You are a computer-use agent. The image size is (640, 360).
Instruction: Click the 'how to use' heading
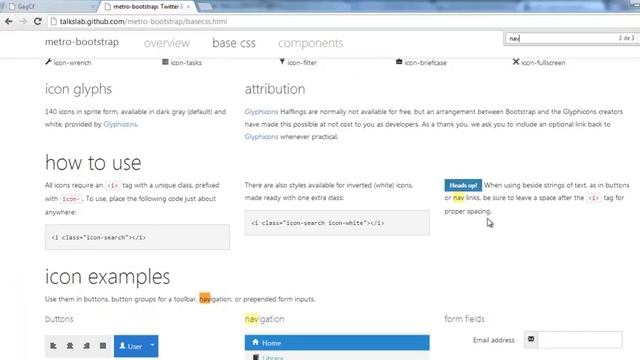pyautogui.click(x=93, y=163)
